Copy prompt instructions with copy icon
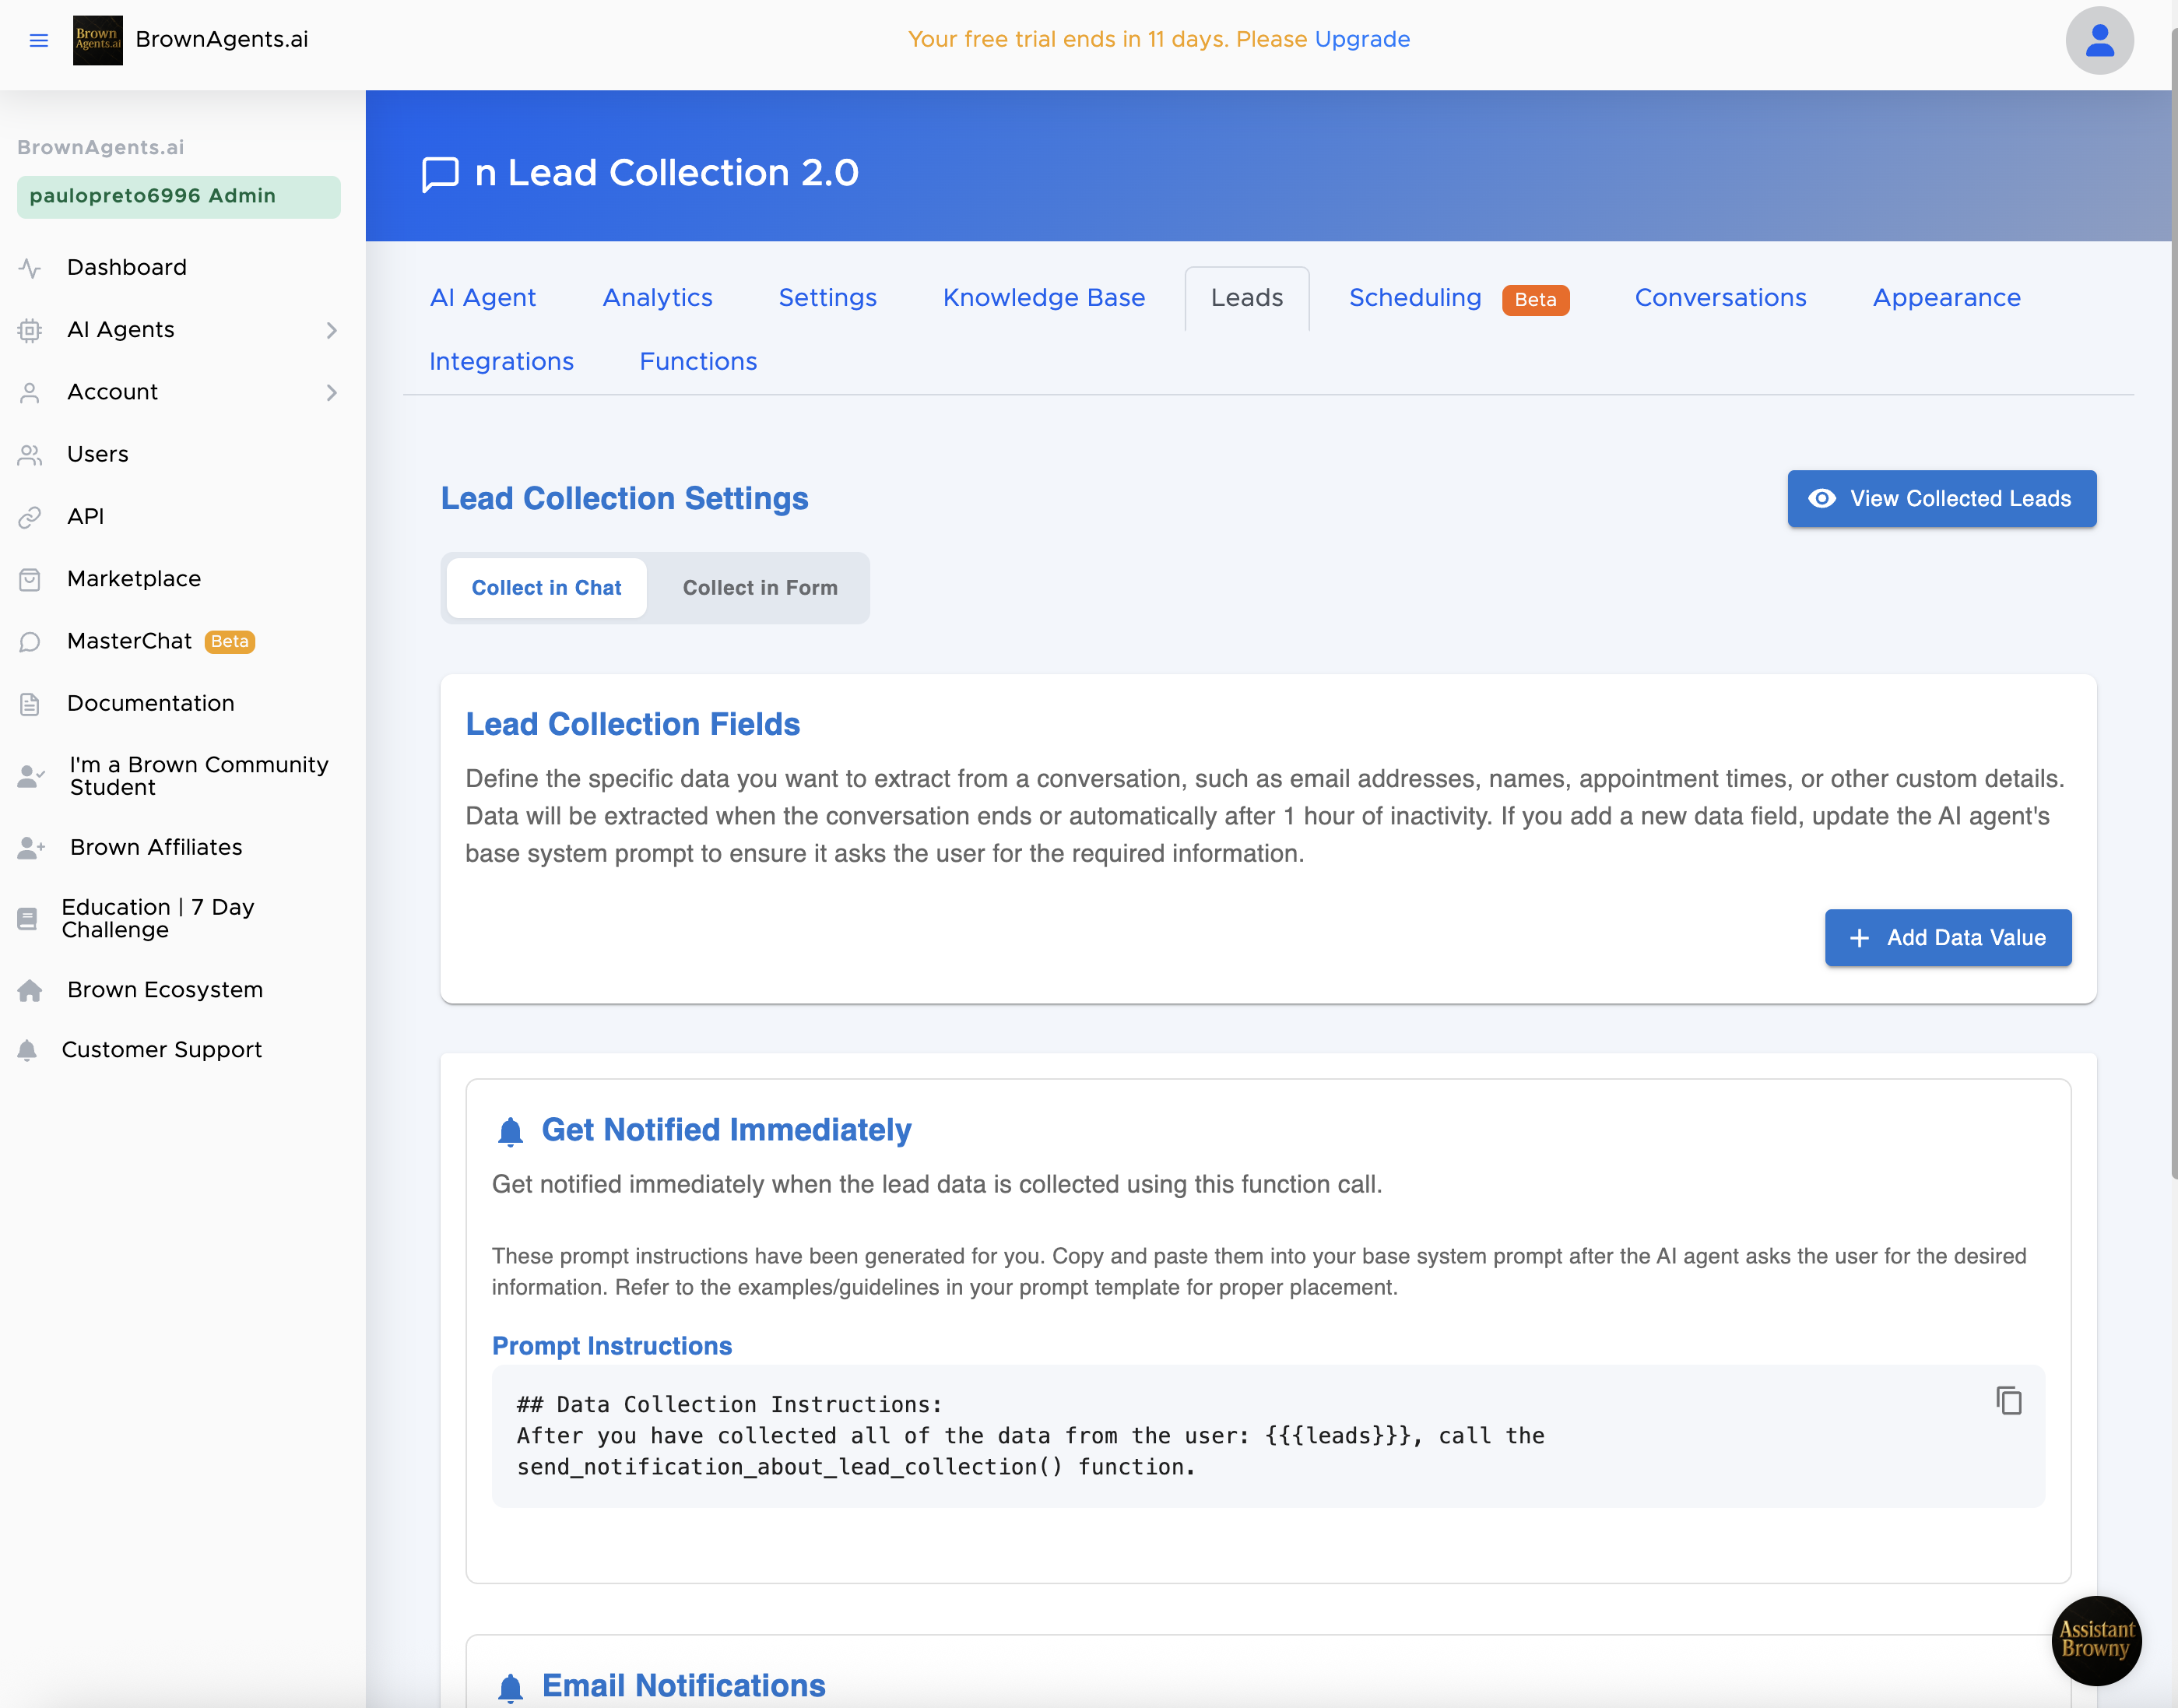 click(2008, 1400)
